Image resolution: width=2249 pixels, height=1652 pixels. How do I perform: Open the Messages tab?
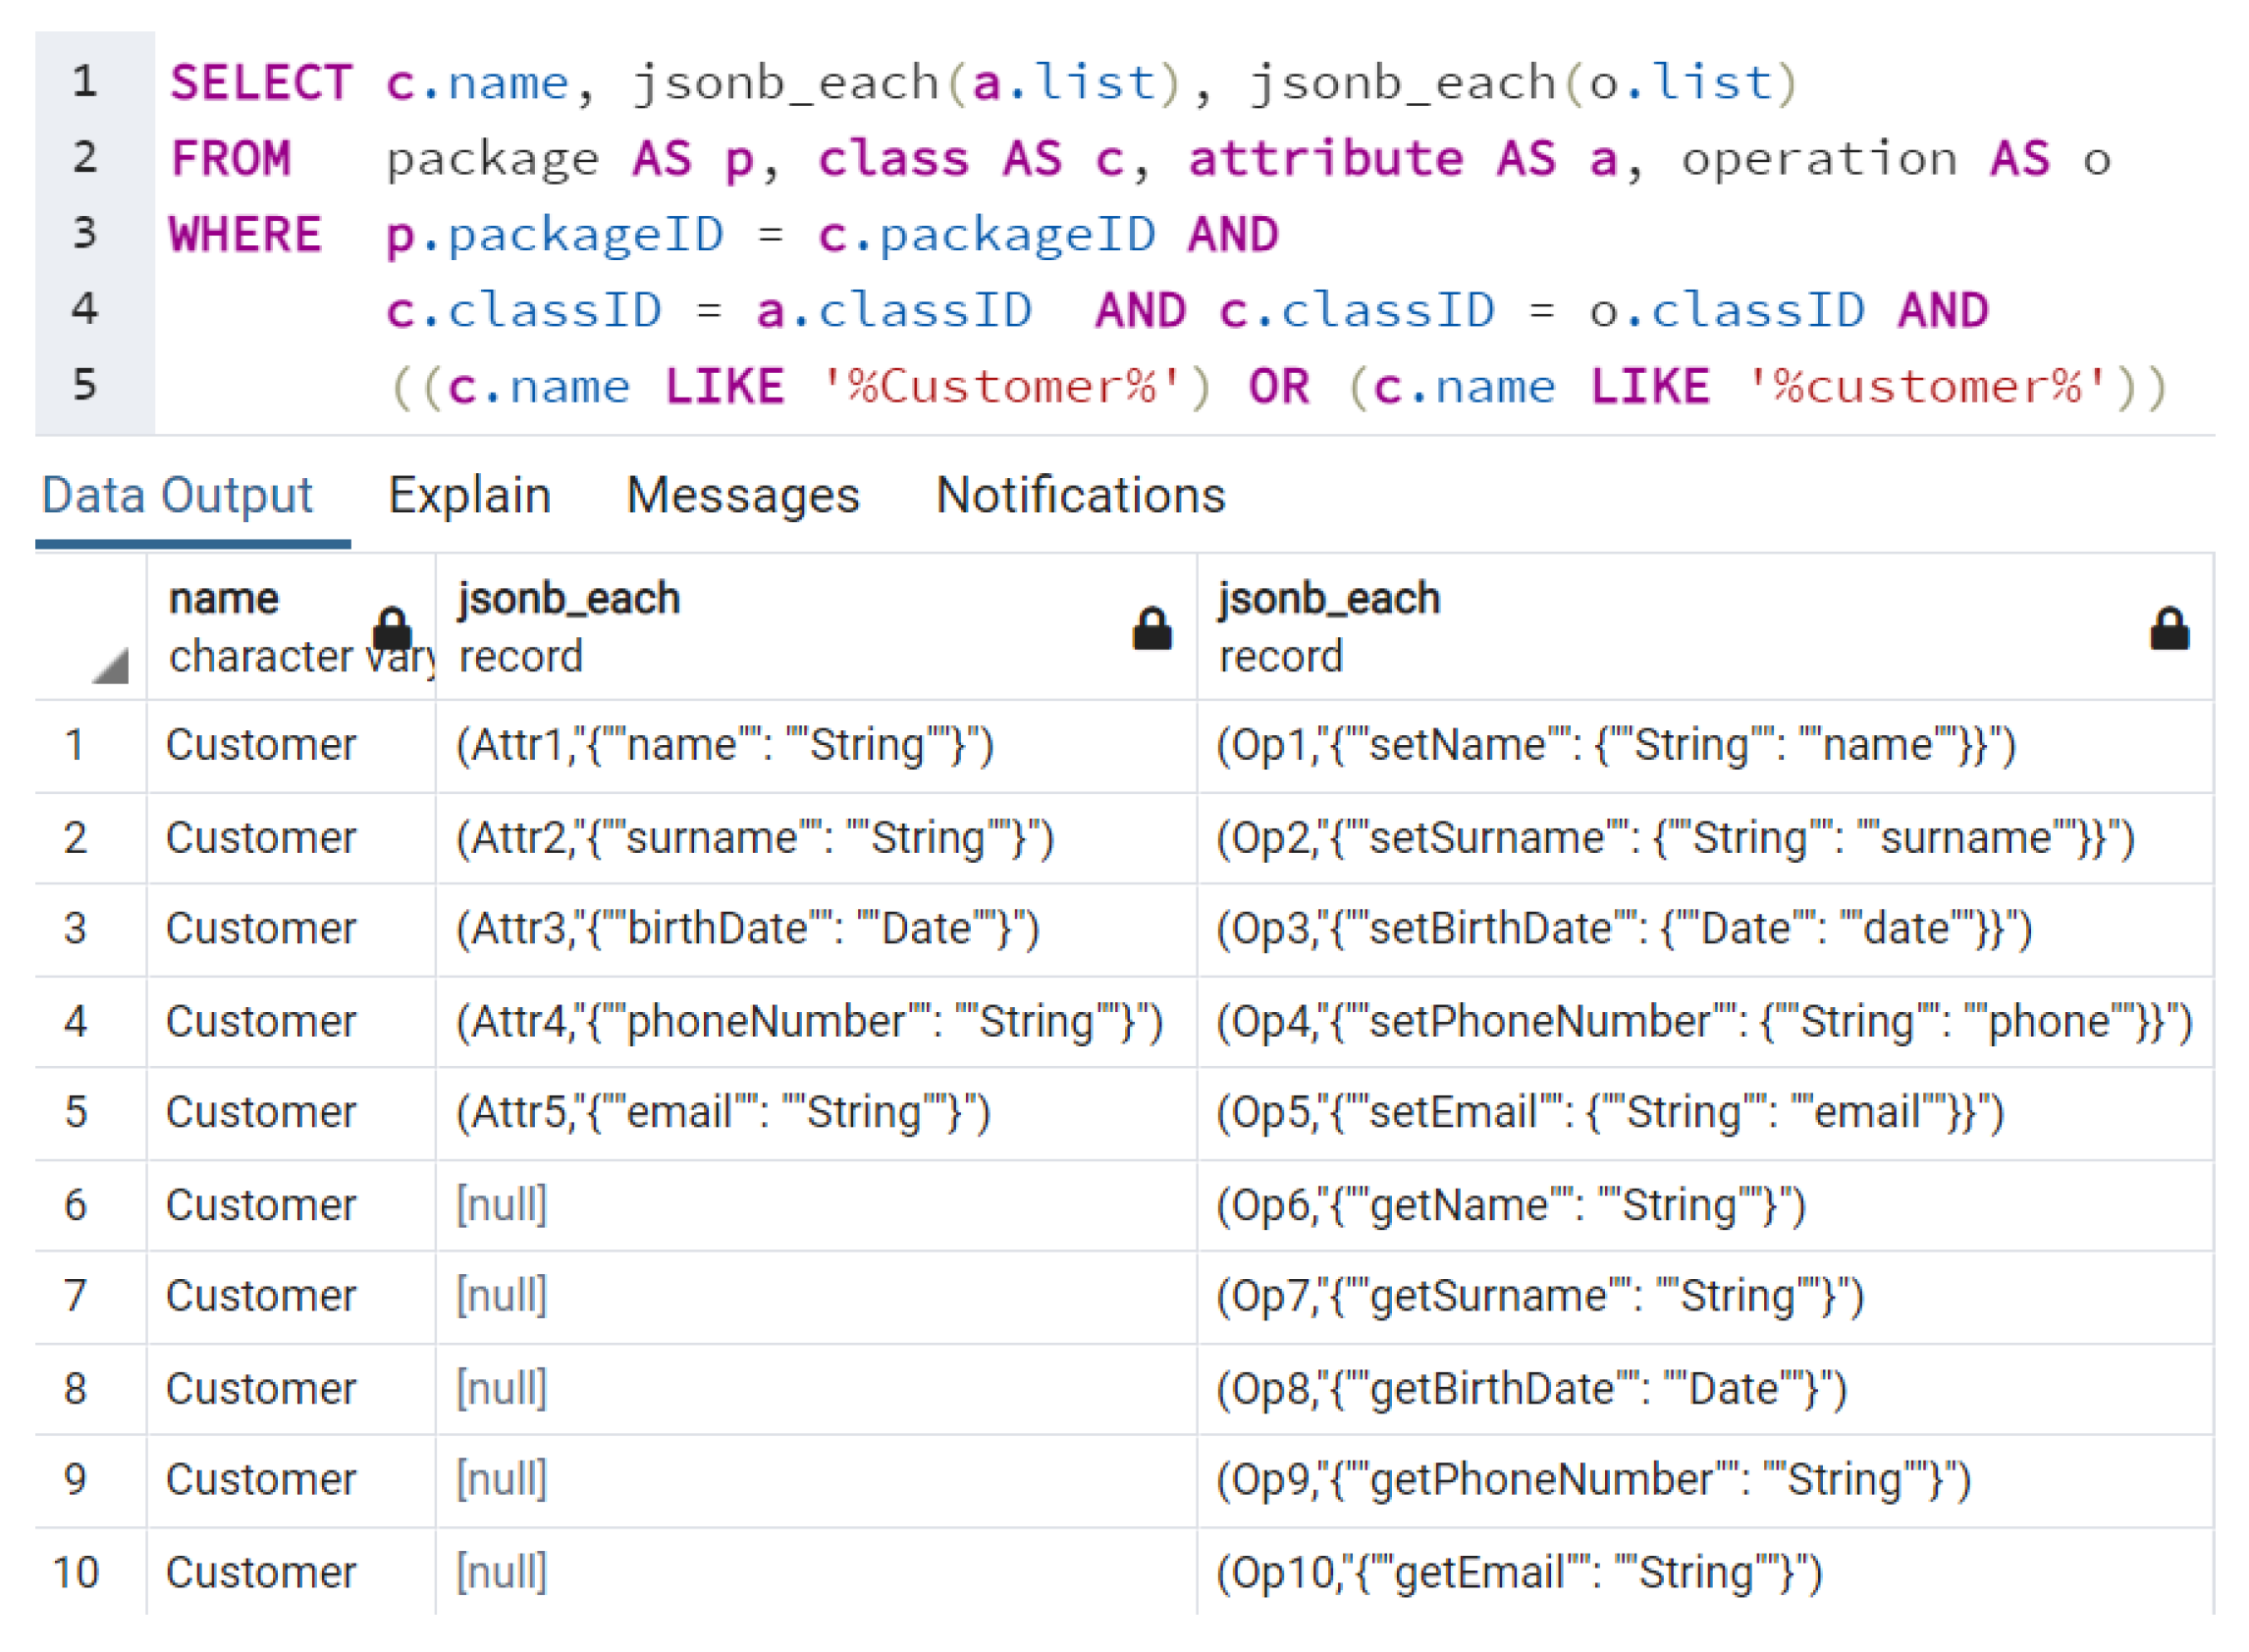[x=742, y=495]
